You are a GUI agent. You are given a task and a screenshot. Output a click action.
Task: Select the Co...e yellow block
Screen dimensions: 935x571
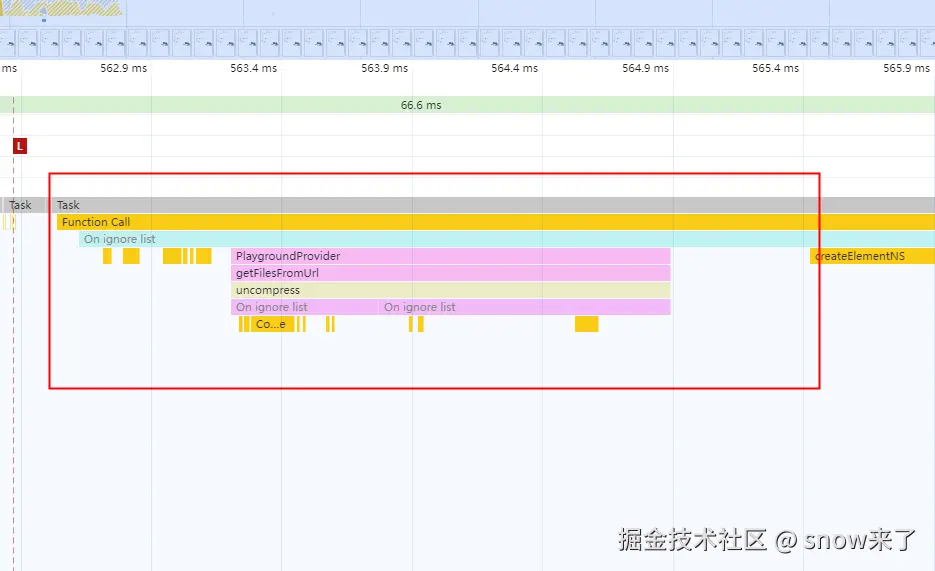(273, 324)
